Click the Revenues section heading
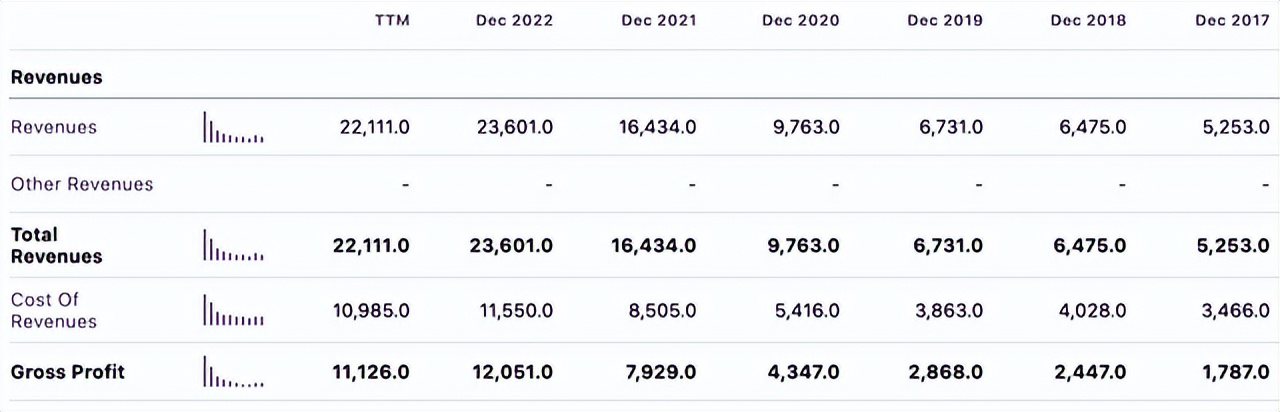This screenshot has width=1280, height=412. [57, 77]
